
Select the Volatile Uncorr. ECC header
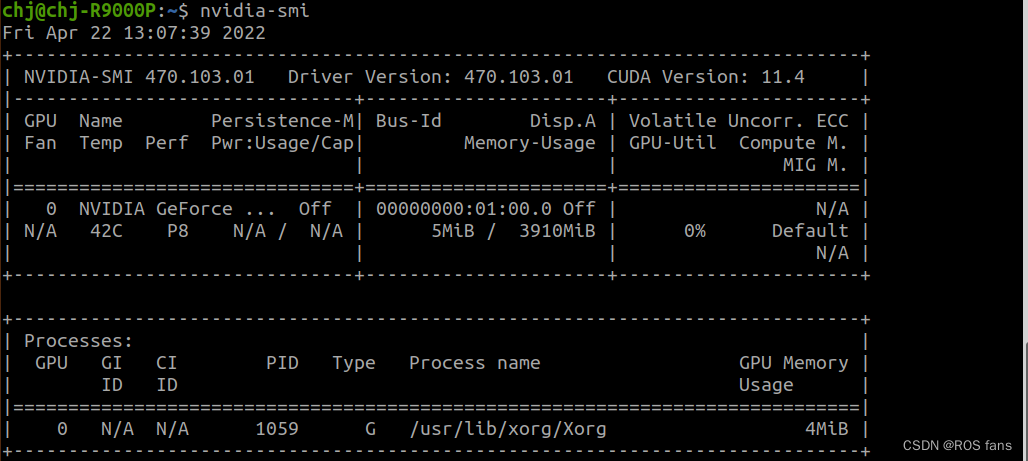739,121
